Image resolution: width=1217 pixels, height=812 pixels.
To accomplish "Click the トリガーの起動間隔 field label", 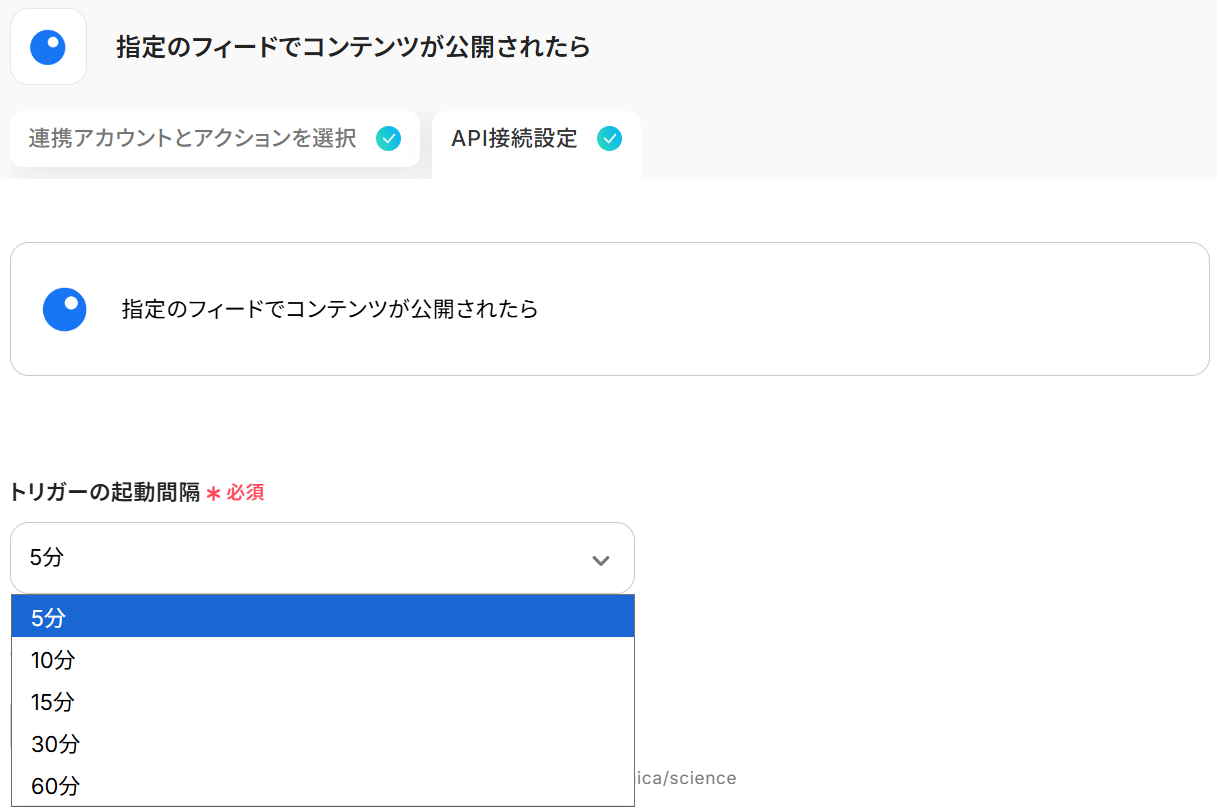I will (x=105, y=492).
